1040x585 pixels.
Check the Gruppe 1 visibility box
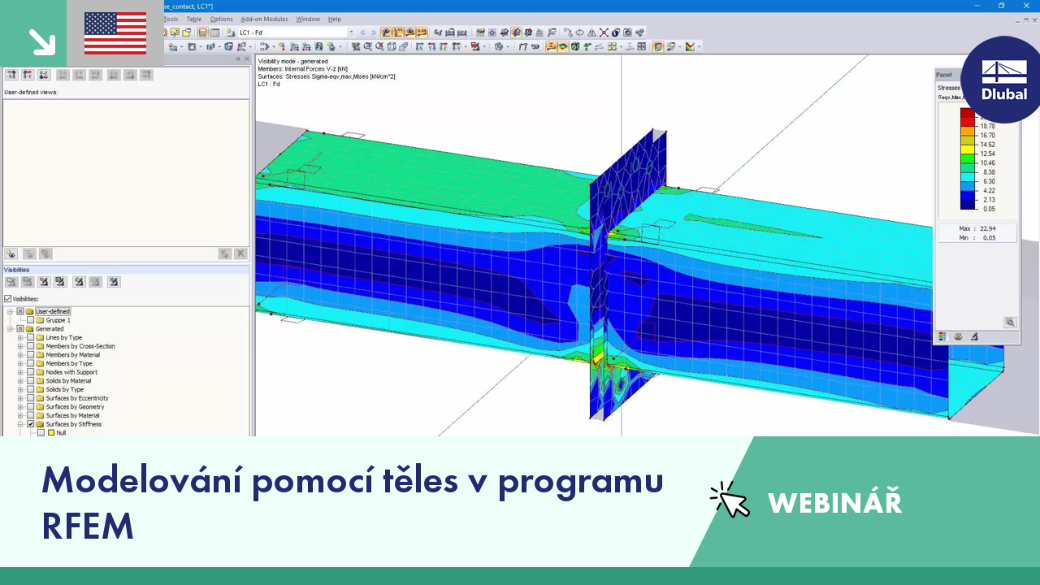tap(31, 320)
